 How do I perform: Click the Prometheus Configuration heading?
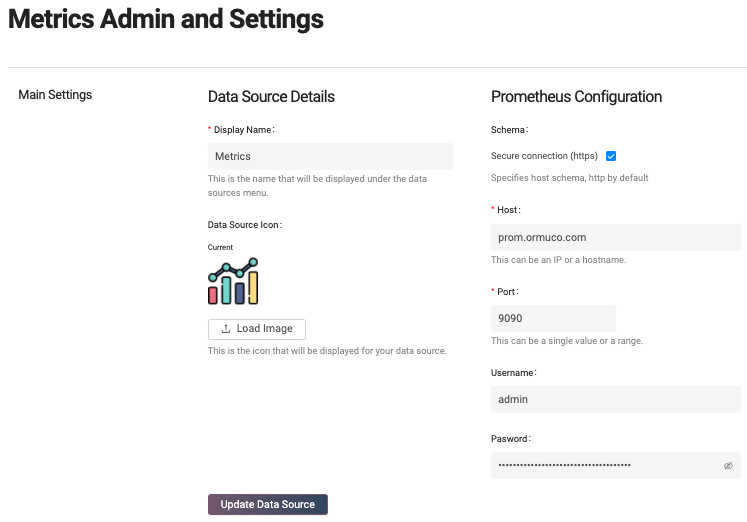click(x=576, y=97)
